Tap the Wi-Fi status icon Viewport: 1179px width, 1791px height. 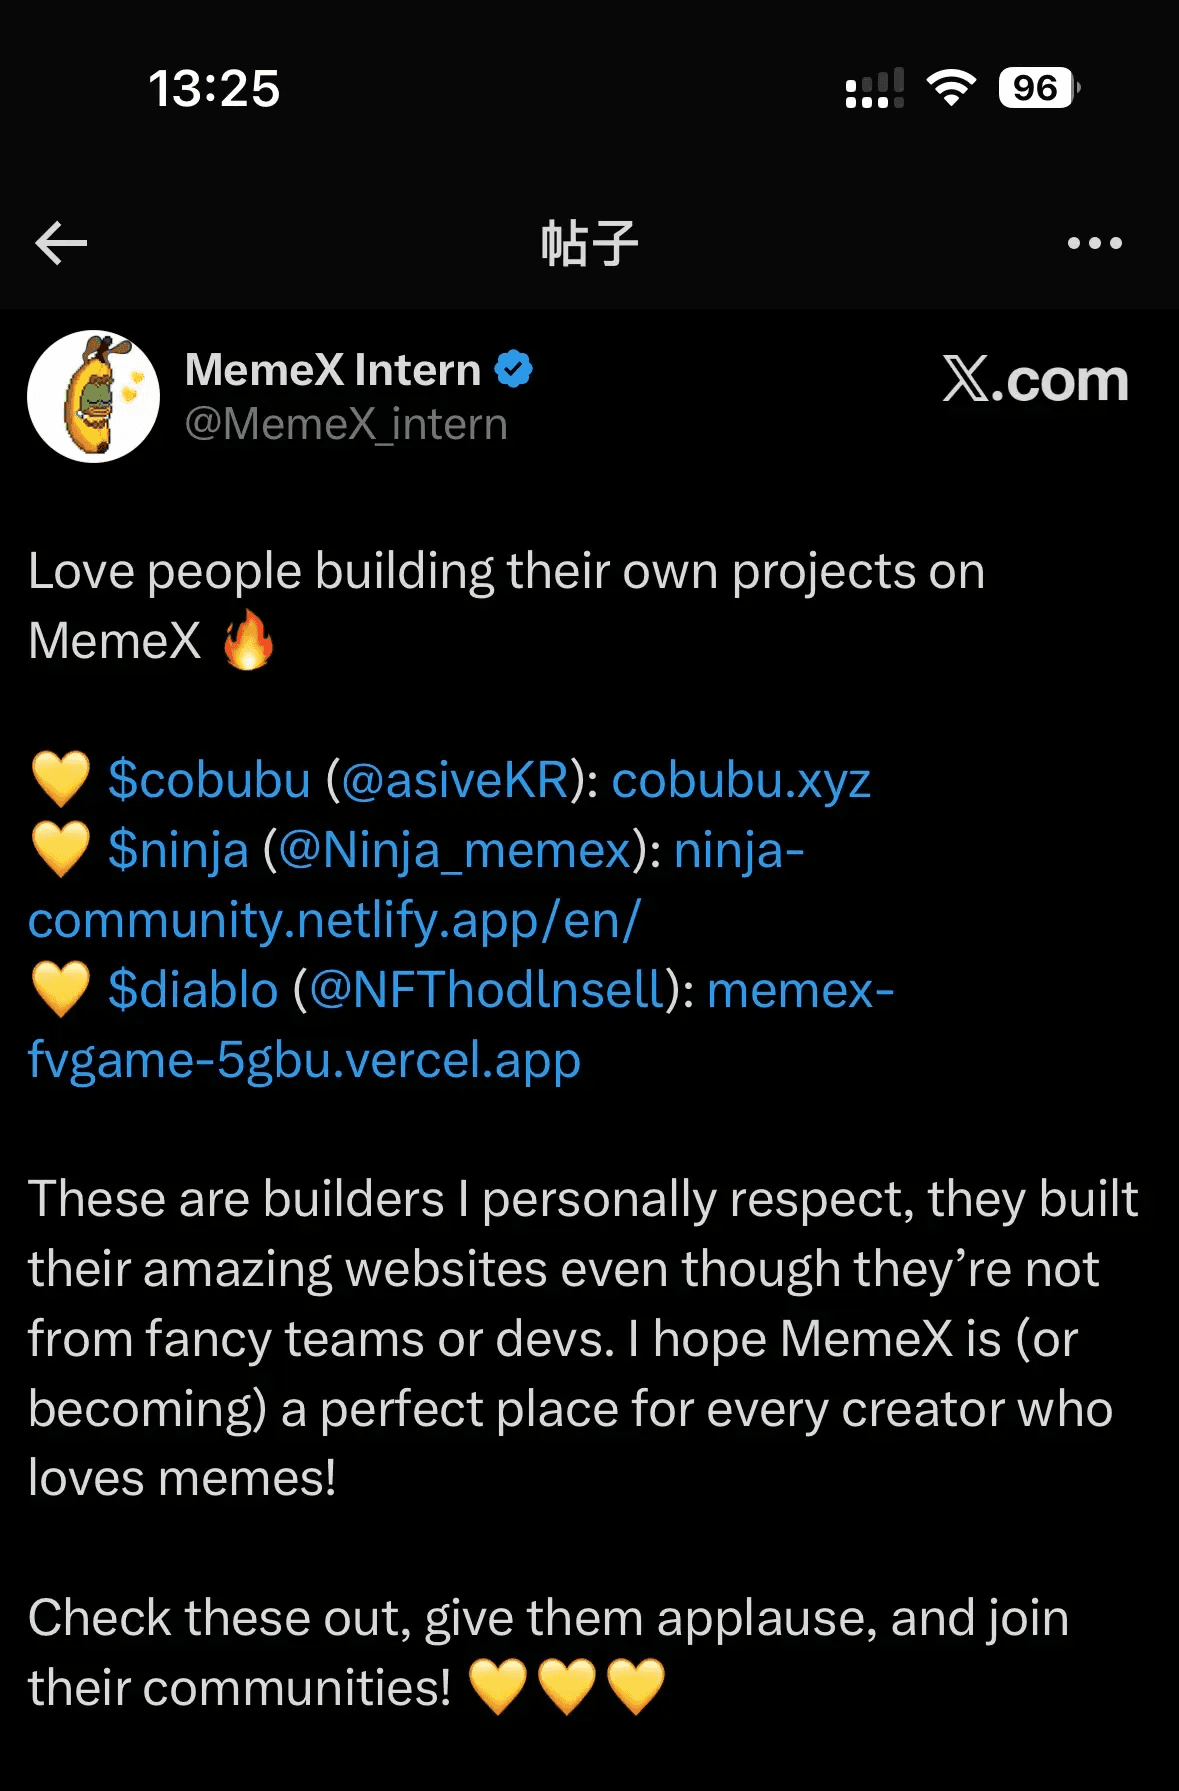pyautogui.click(x=951, y=88)
